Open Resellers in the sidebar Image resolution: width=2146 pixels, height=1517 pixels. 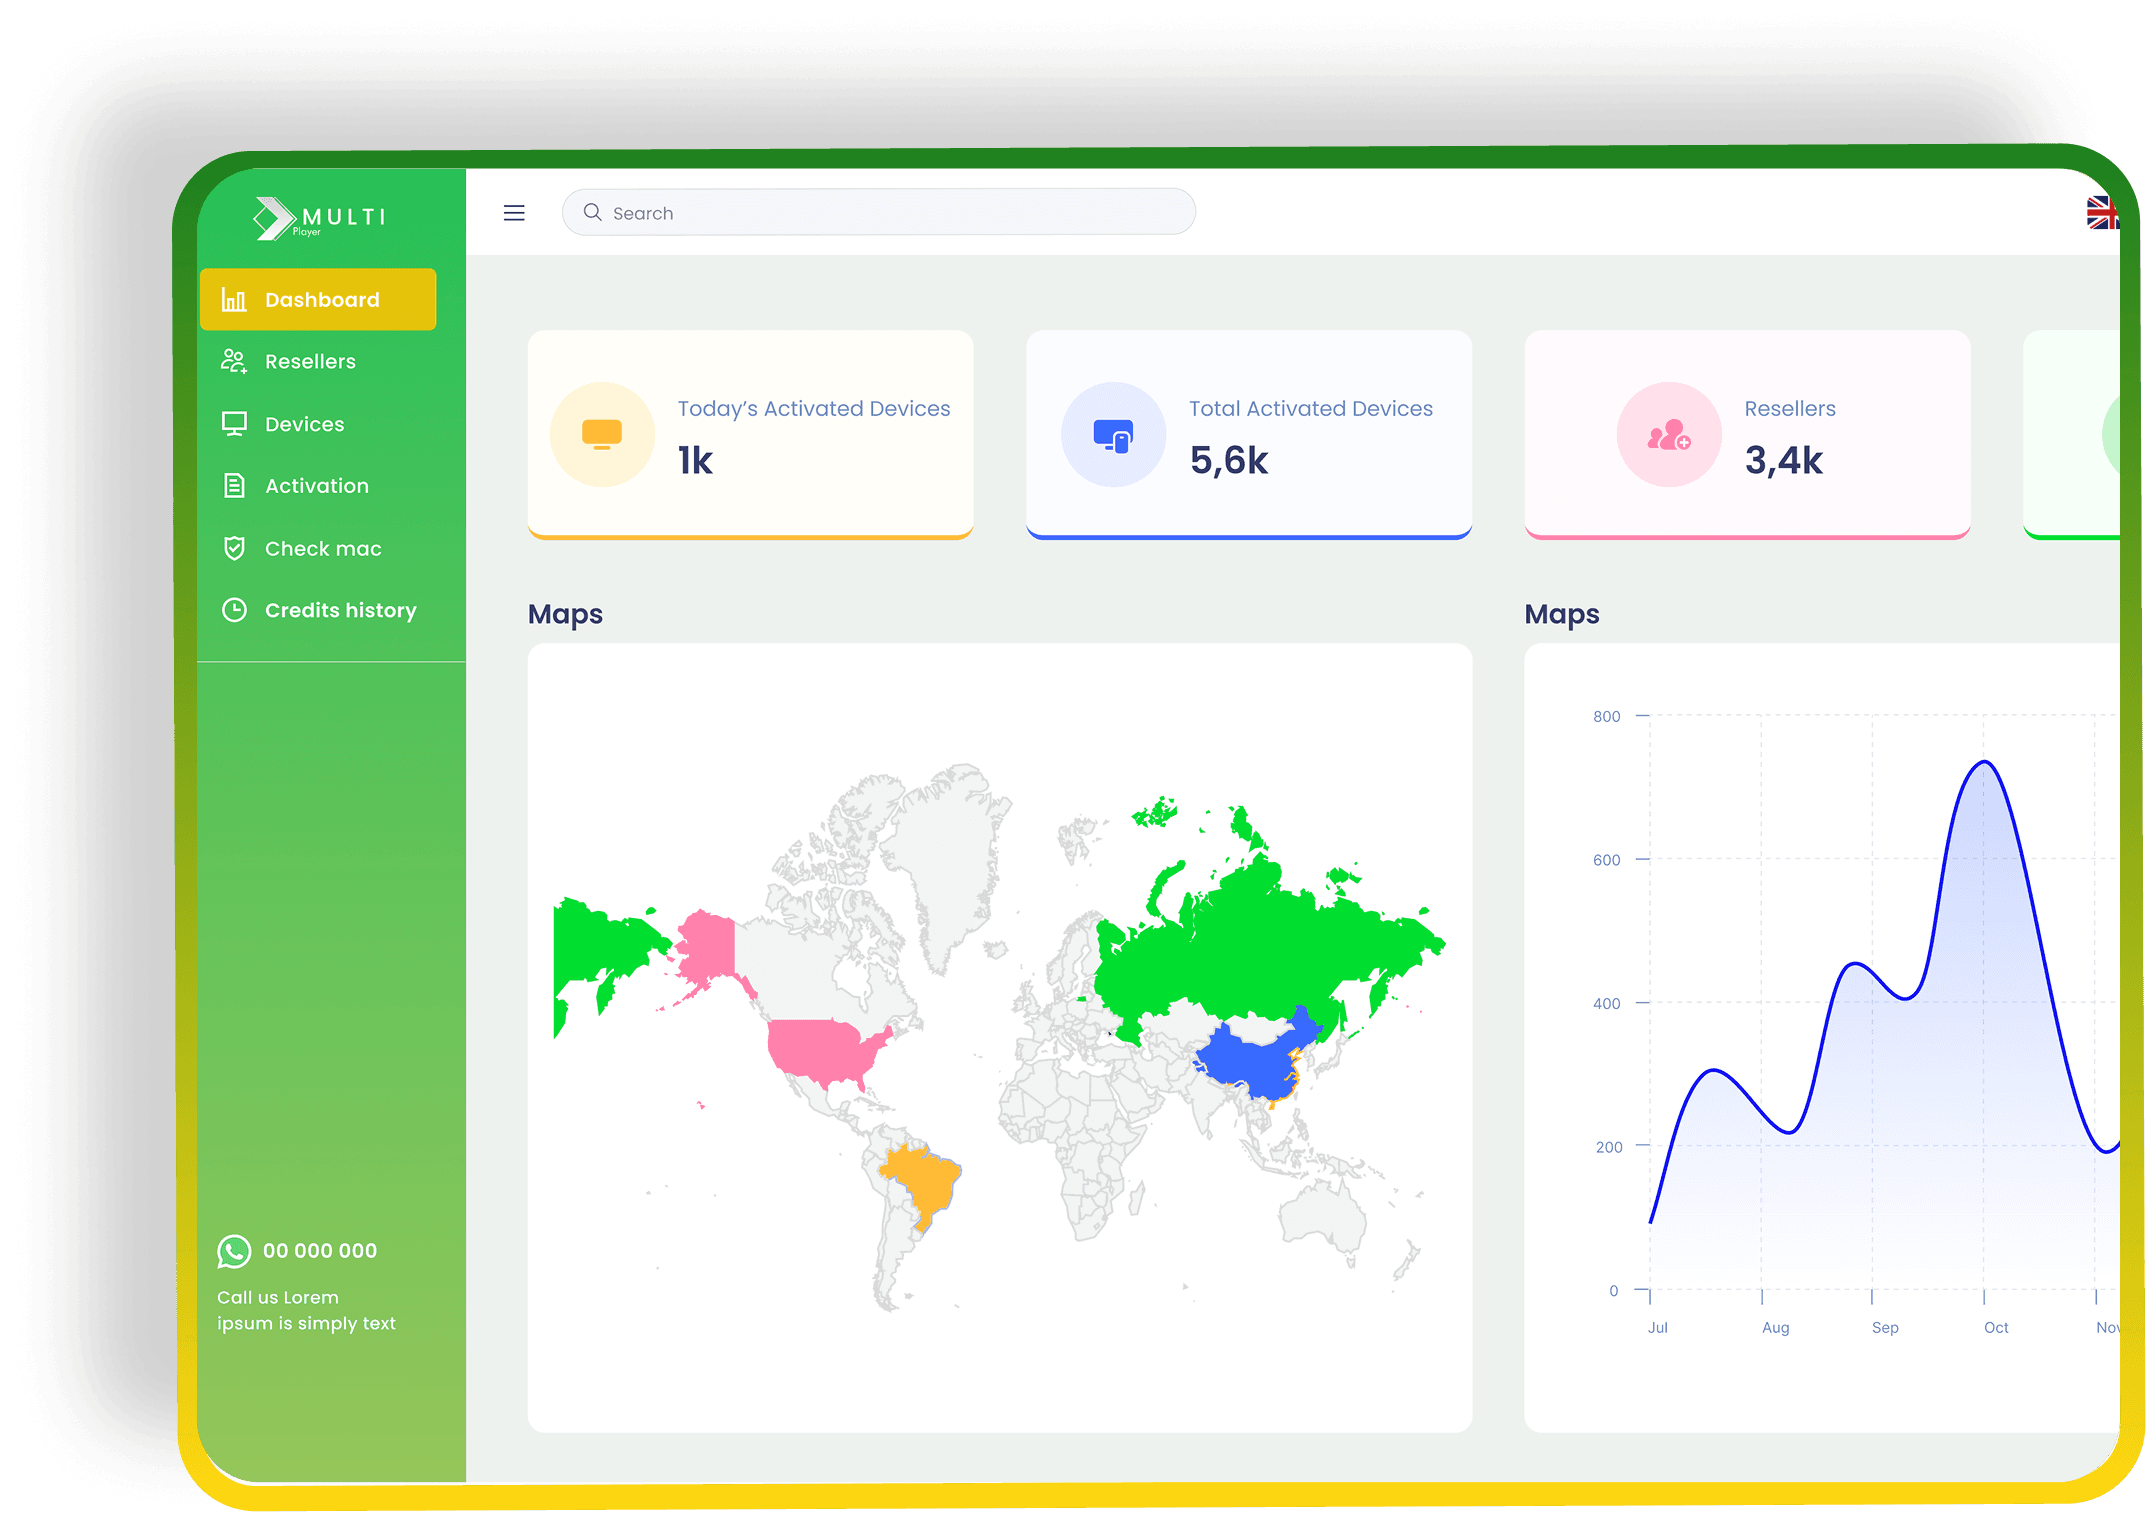[x=310, y=362]
